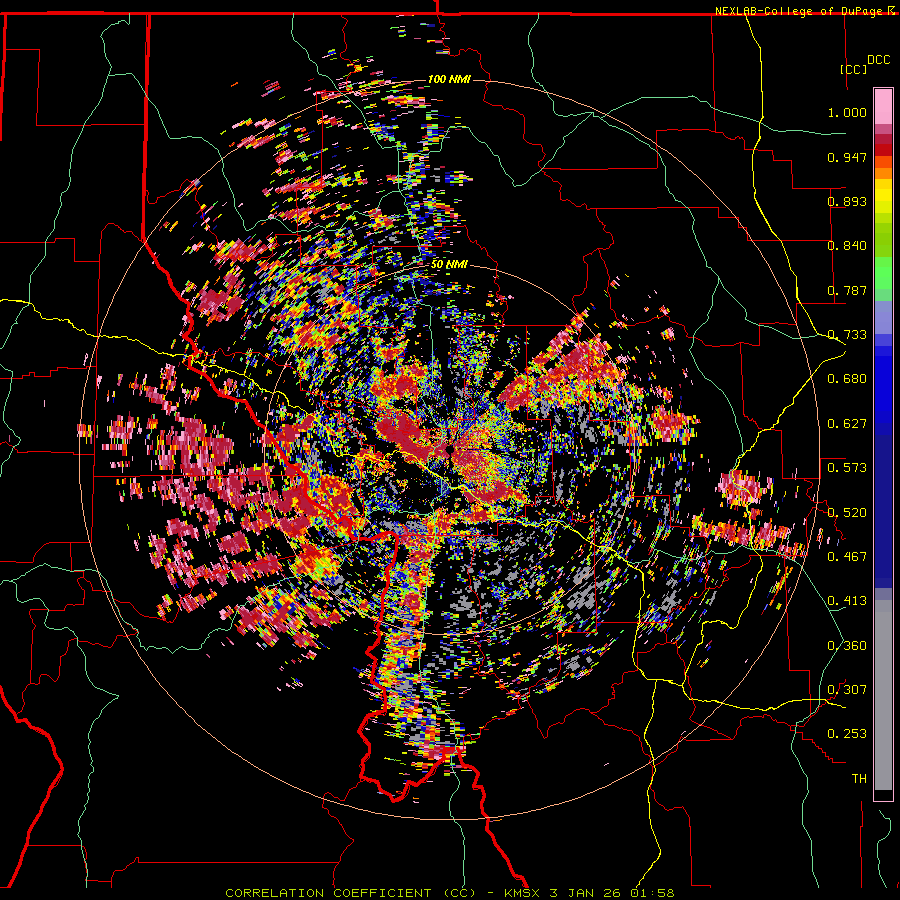Click the 0.467 legend value

[847, 556]
